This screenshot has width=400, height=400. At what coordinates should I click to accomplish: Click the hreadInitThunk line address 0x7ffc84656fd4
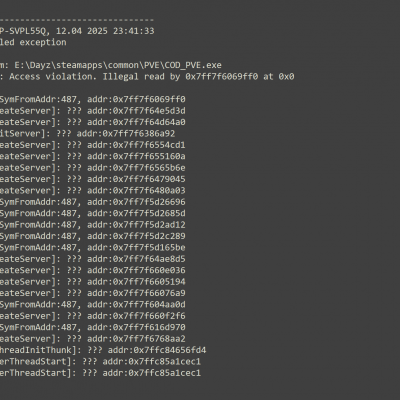click(170, 350)
